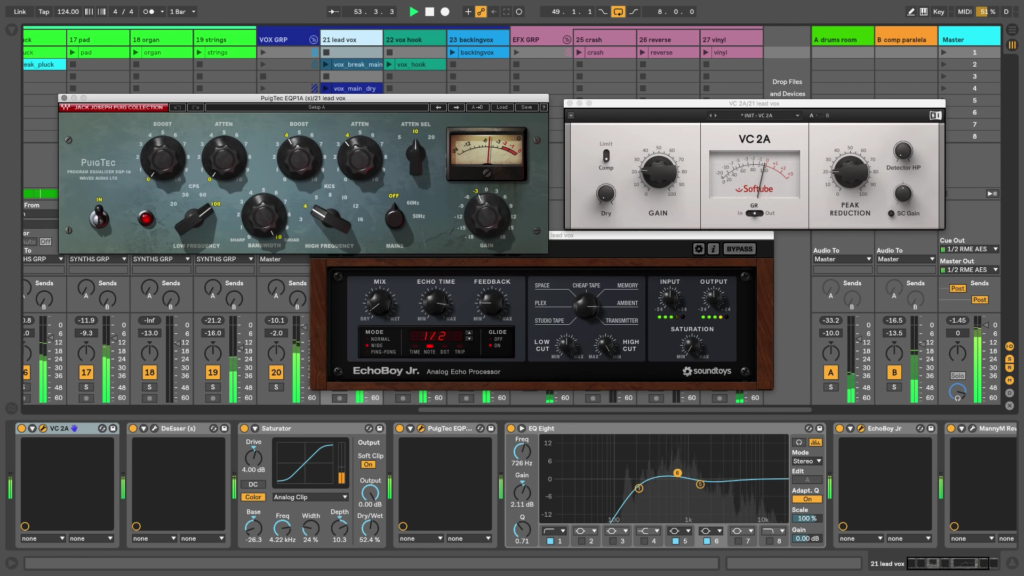The height and width of the screenshot is (576, 1024).
Task: Hot-swap the Saturator preset icon
Action: pyautogui.click(x=369, y=428)
